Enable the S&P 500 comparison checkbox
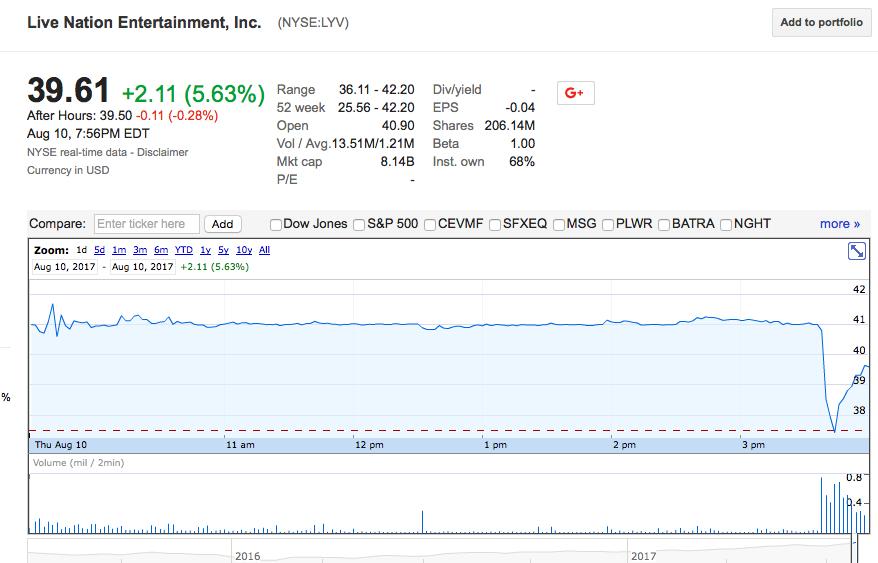Image resolution: width=878 pixels, height=563 pixels. [359, 224]
